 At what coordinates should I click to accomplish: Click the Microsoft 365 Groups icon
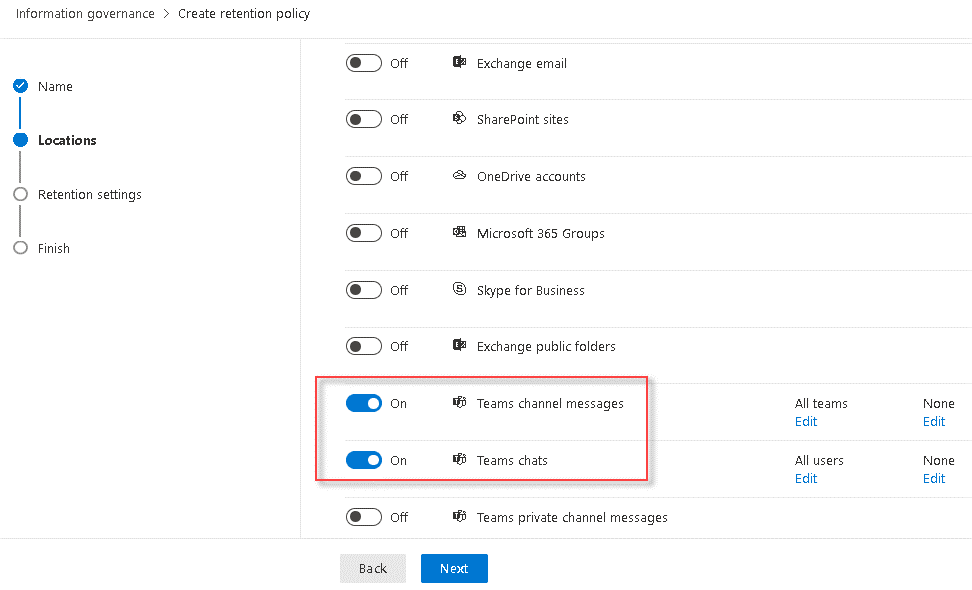pyautogui.click(x=458, y=232)
